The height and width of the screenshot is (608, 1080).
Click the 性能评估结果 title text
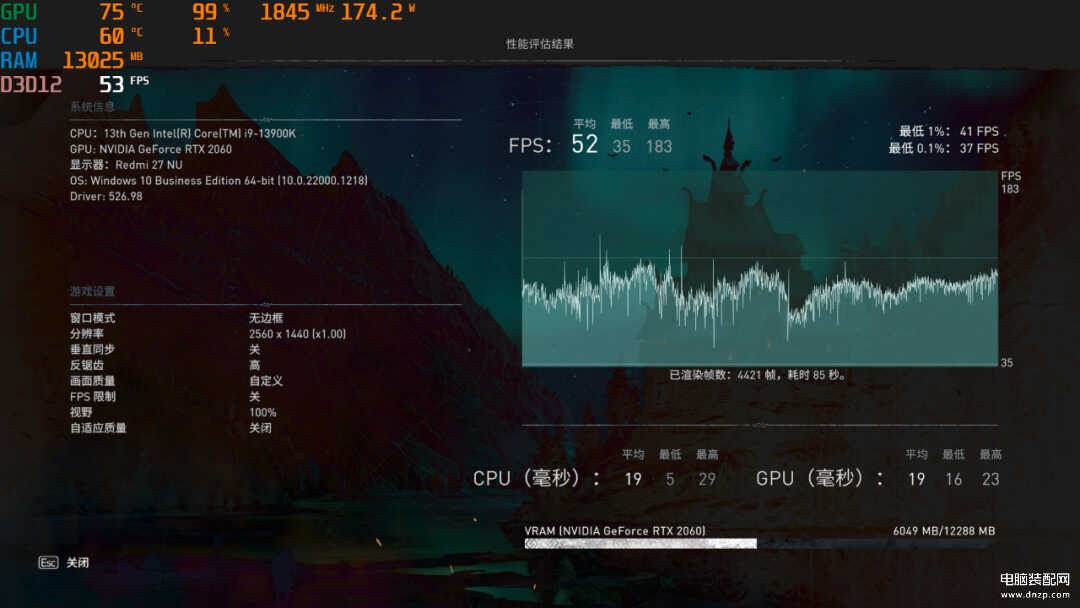click(x=539, y=43)
